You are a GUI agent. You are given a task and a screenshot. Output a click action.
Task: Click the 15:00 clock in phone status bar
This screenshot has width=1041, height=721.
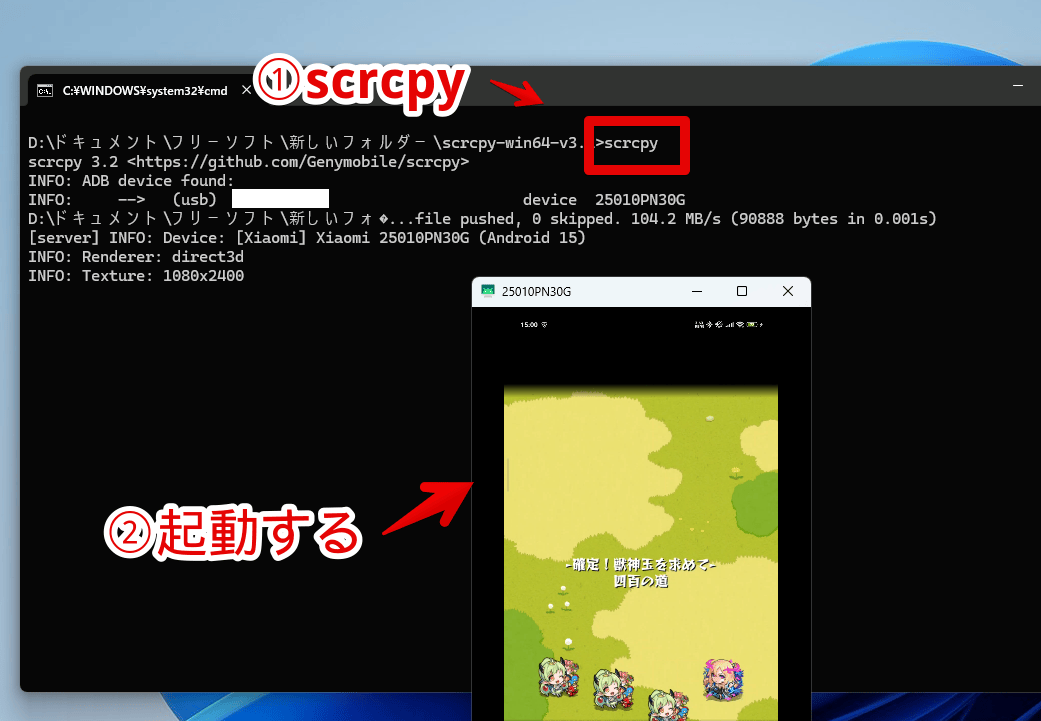(529, 325)
